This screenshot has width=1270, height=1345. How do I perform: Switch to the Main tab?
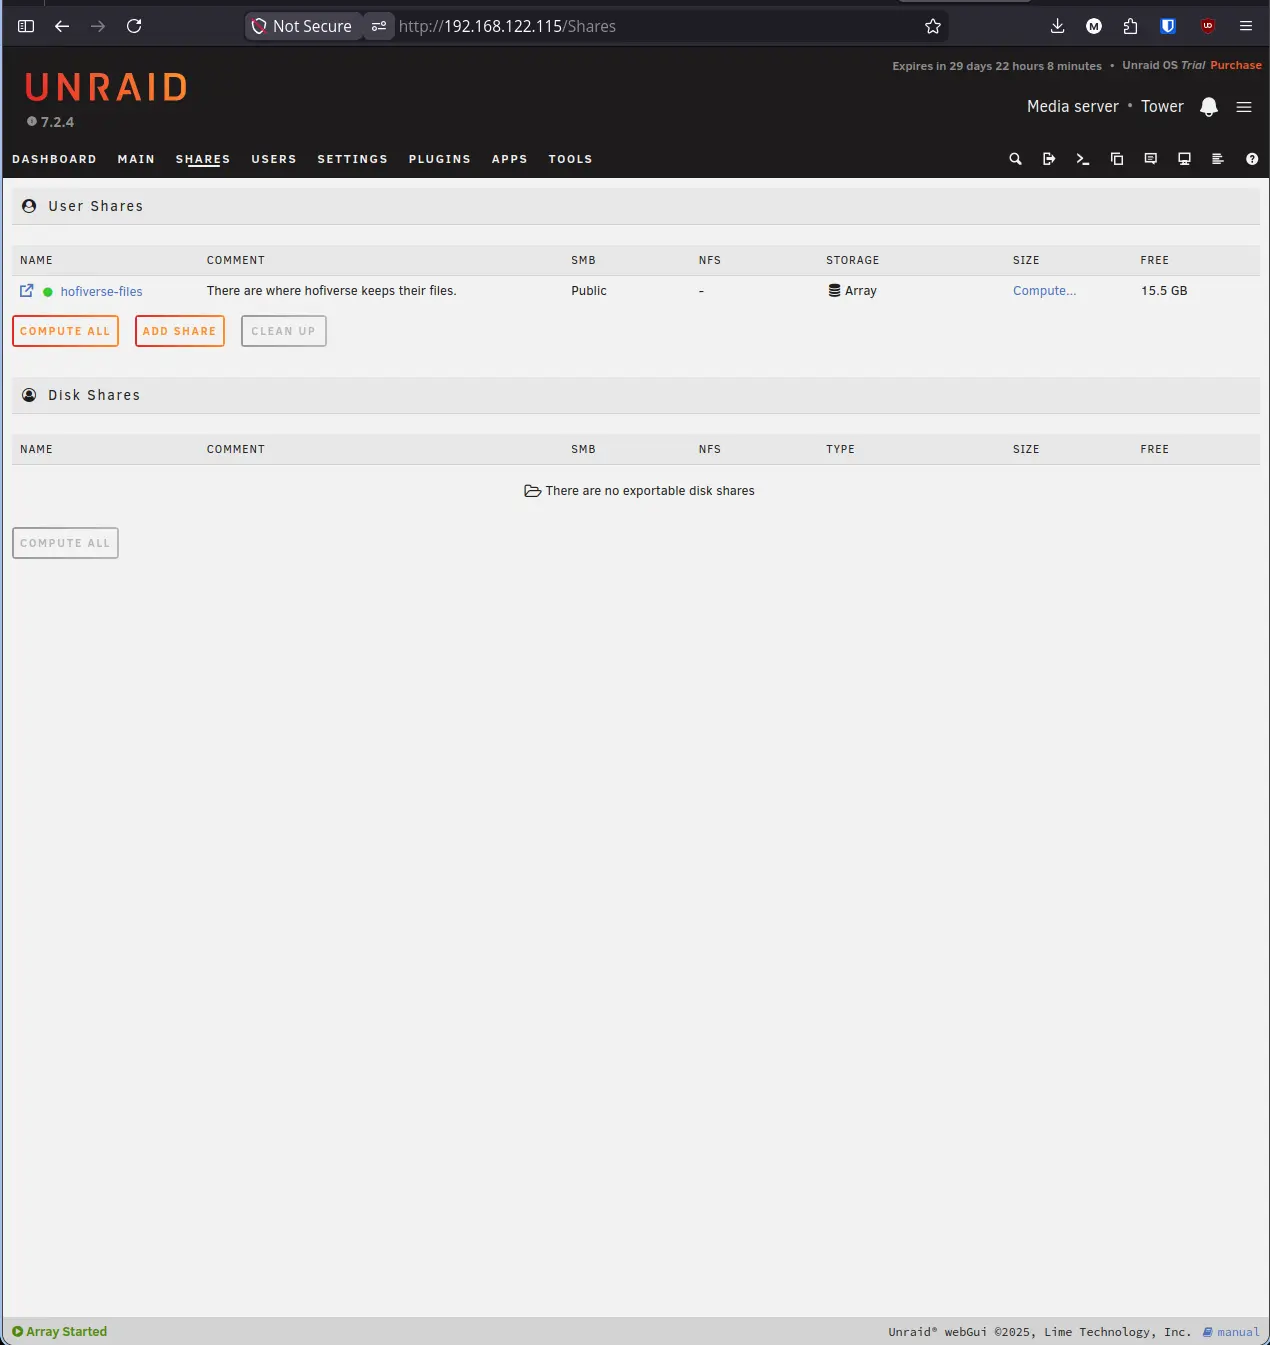[x=136, y=159]
